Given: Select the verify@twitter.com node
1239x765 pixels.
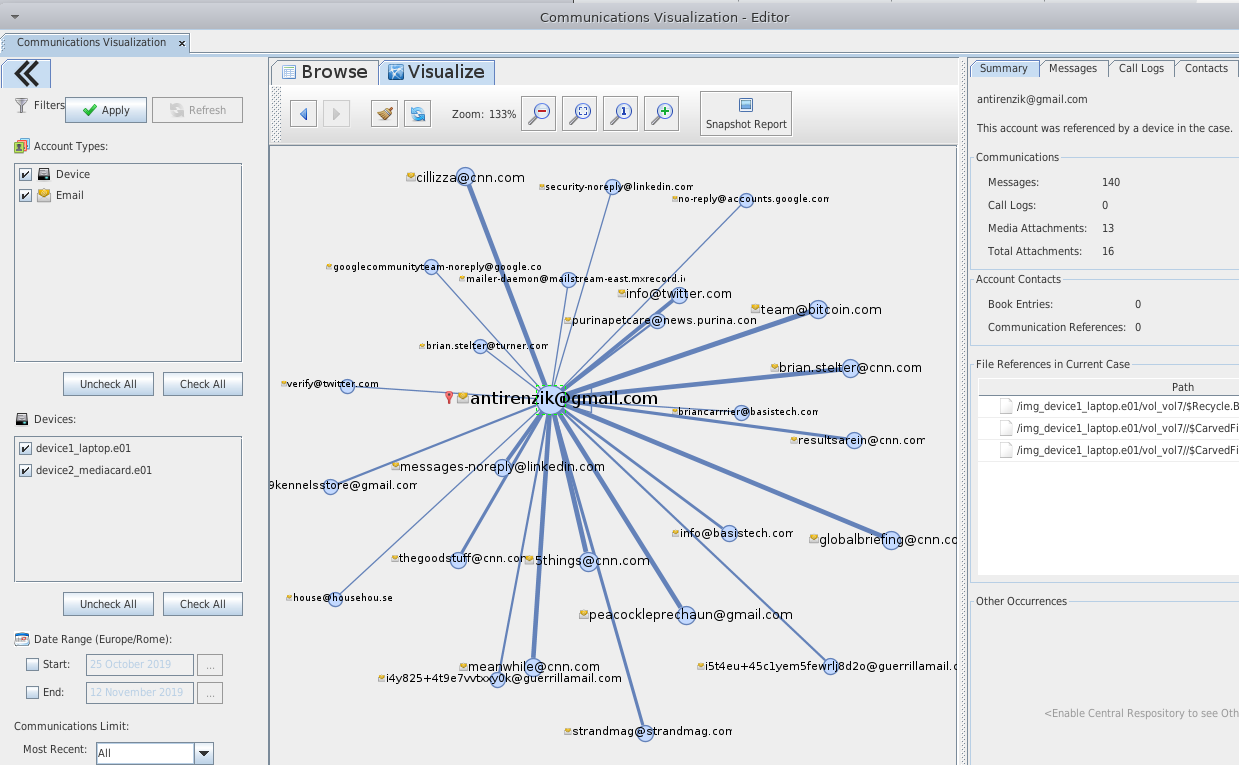Looking at the screenshot, I should 347,385.
